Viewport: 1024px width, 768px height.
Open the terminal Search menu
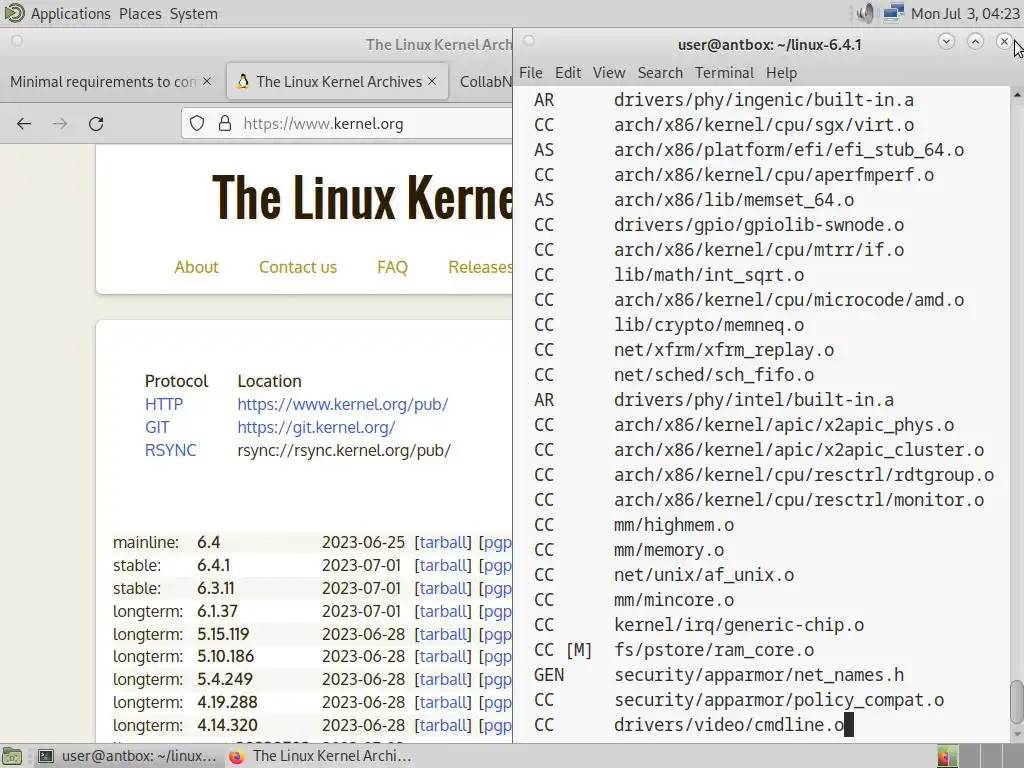660,72
